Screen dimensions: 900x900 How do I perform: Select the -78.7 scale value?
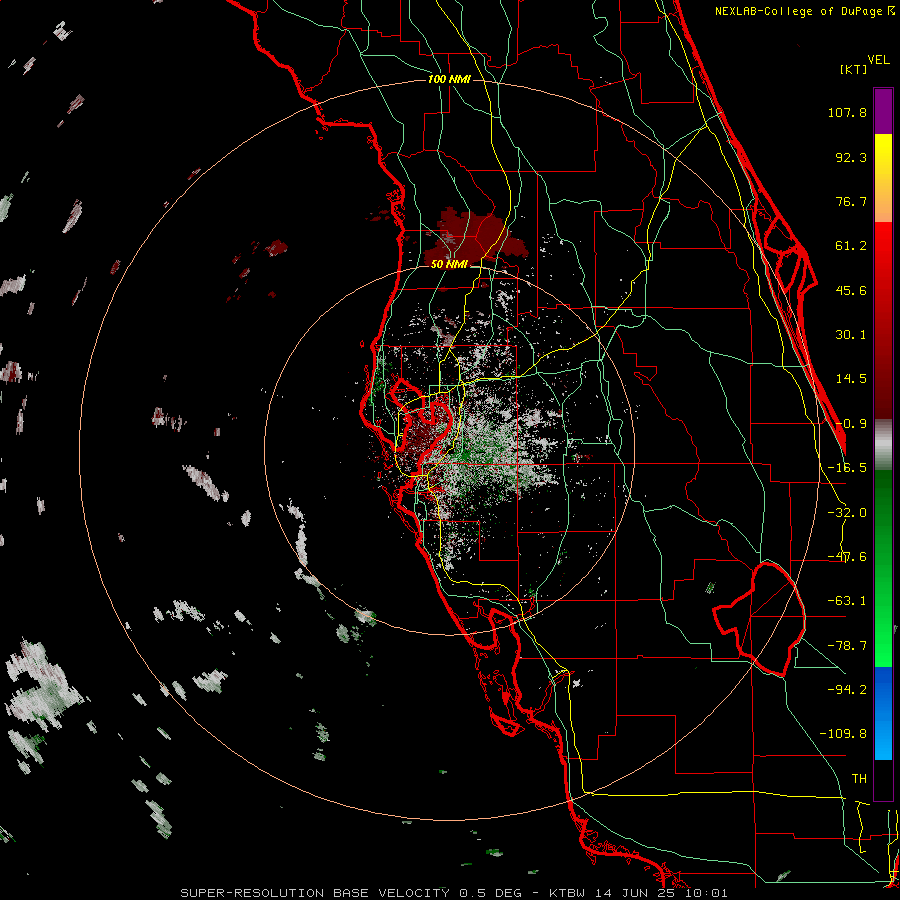coord(847,646)
